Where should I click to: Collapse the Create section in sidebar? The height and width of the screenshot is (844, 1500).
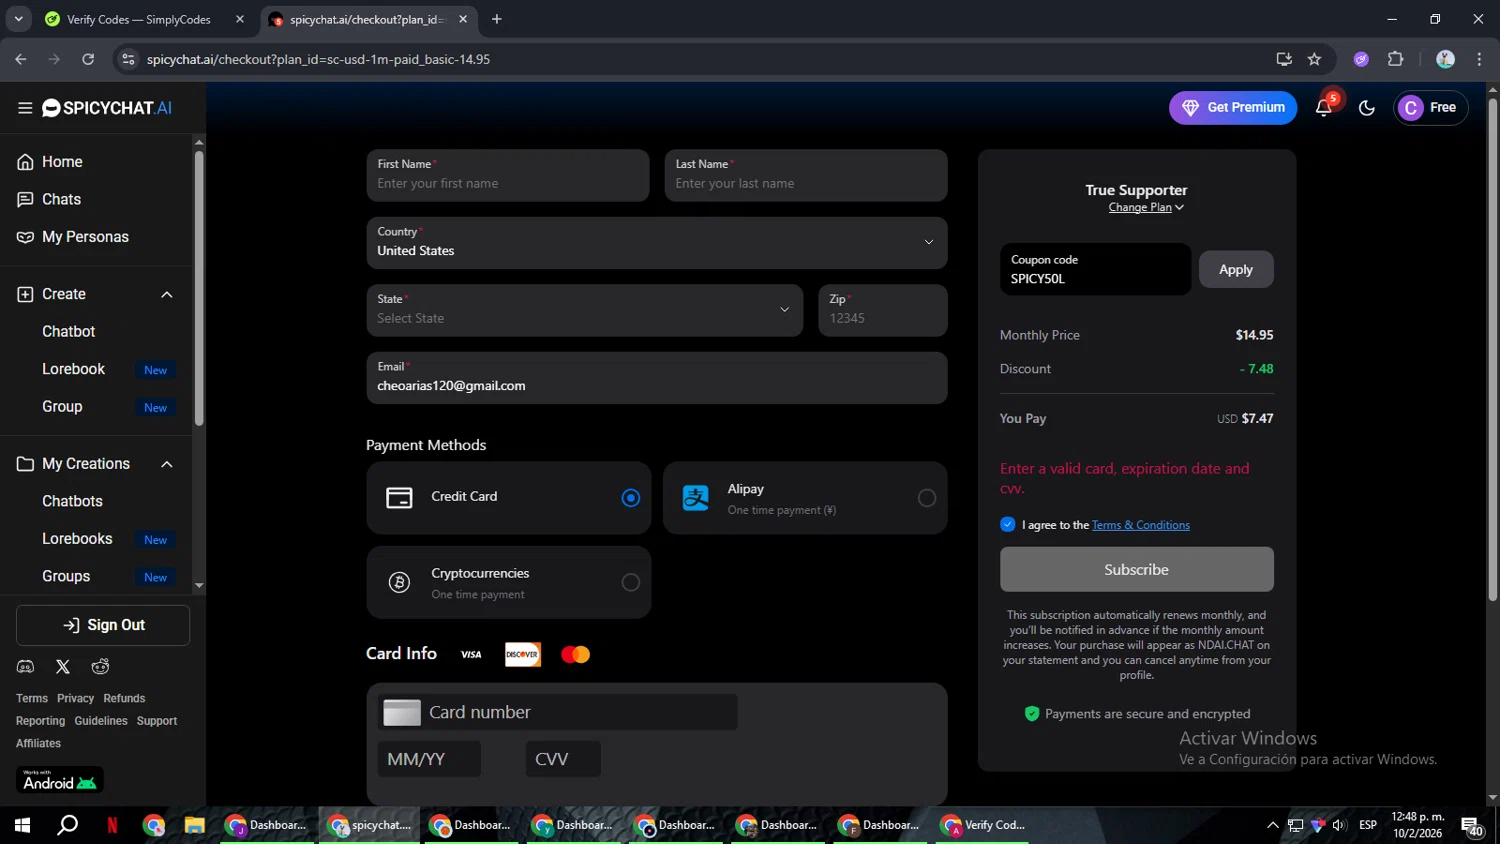167,294
